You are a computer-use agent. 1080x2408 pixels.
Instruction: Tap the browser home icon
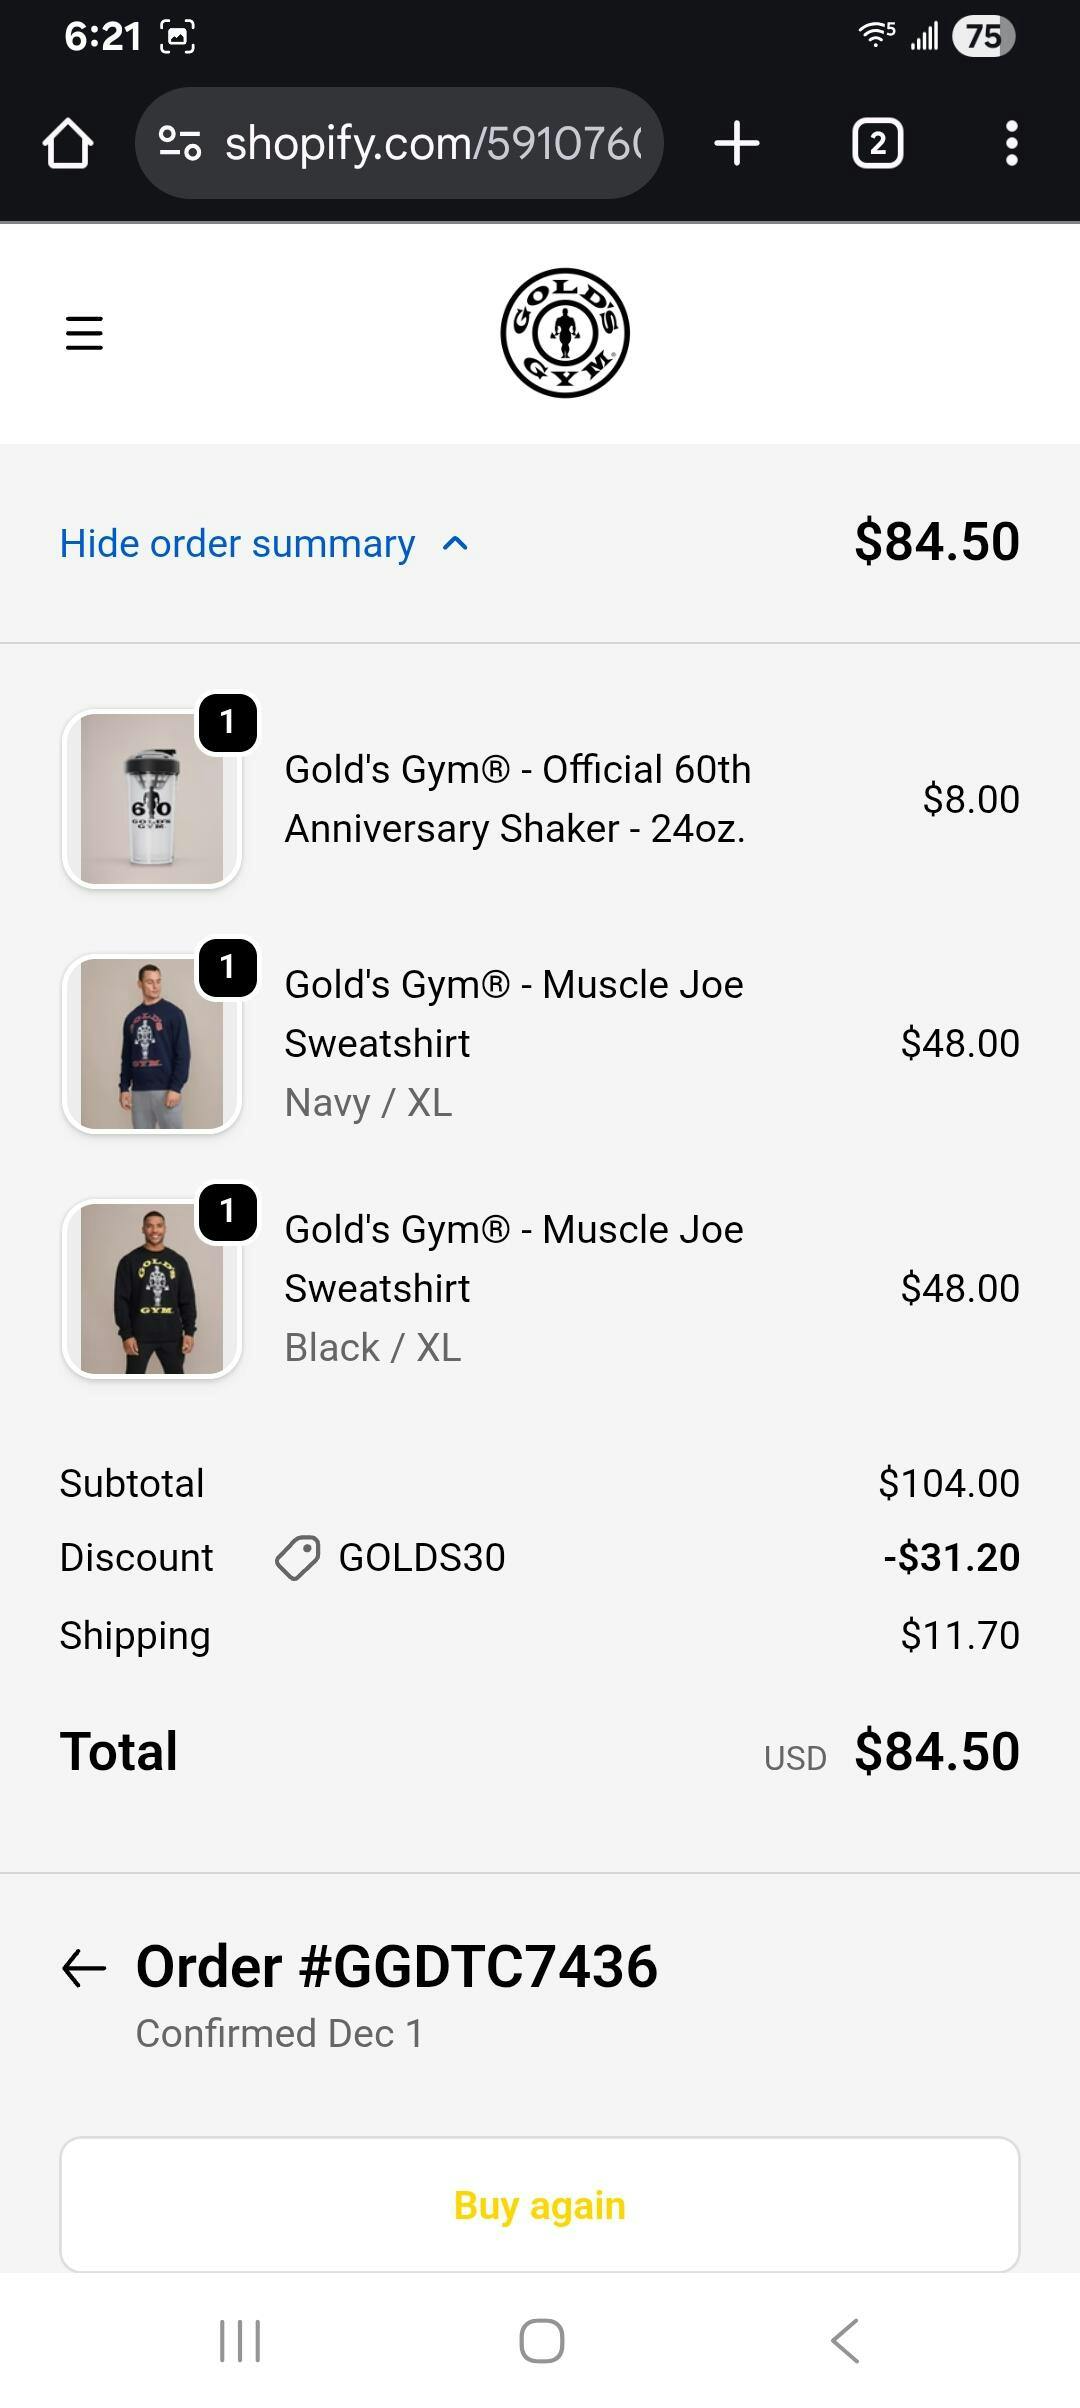pos(68,143)
